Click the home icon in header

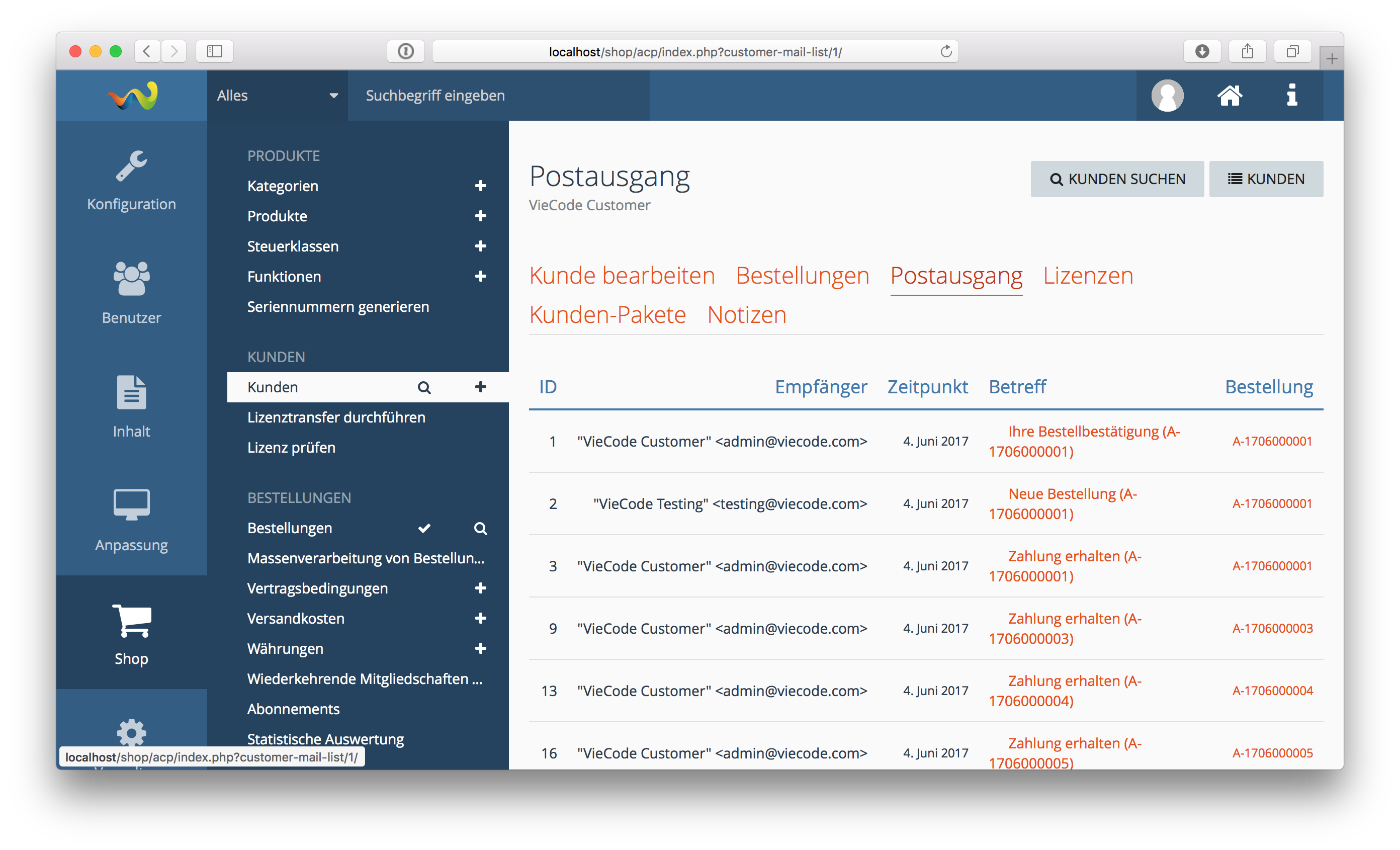(1229, 96)
